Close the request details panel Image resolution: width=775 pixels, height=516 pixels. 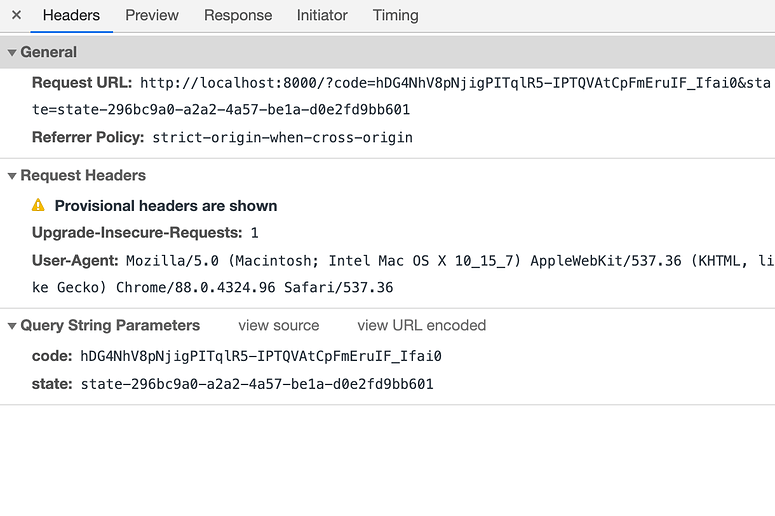(x=16, y=15)
